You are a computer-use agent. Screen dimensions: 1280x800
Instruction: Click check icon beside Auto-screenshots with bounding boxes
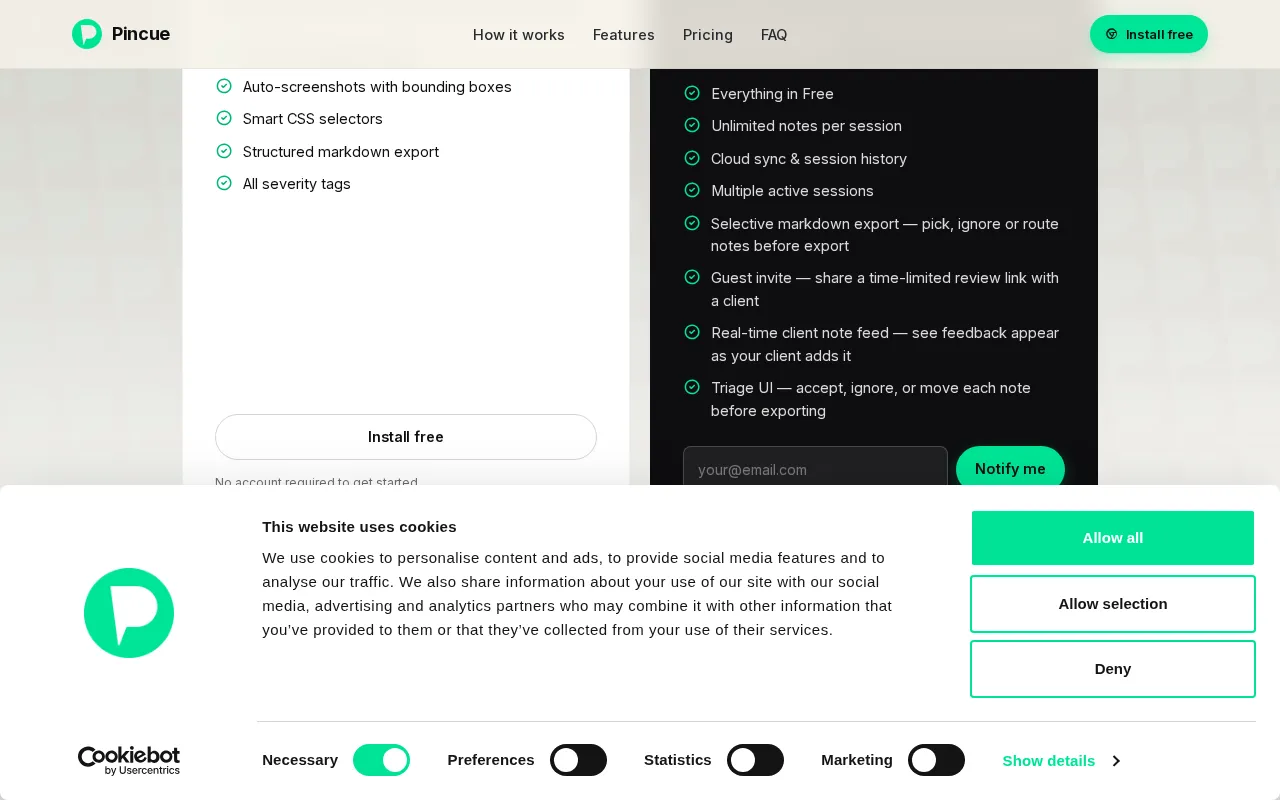click(224, 86)
